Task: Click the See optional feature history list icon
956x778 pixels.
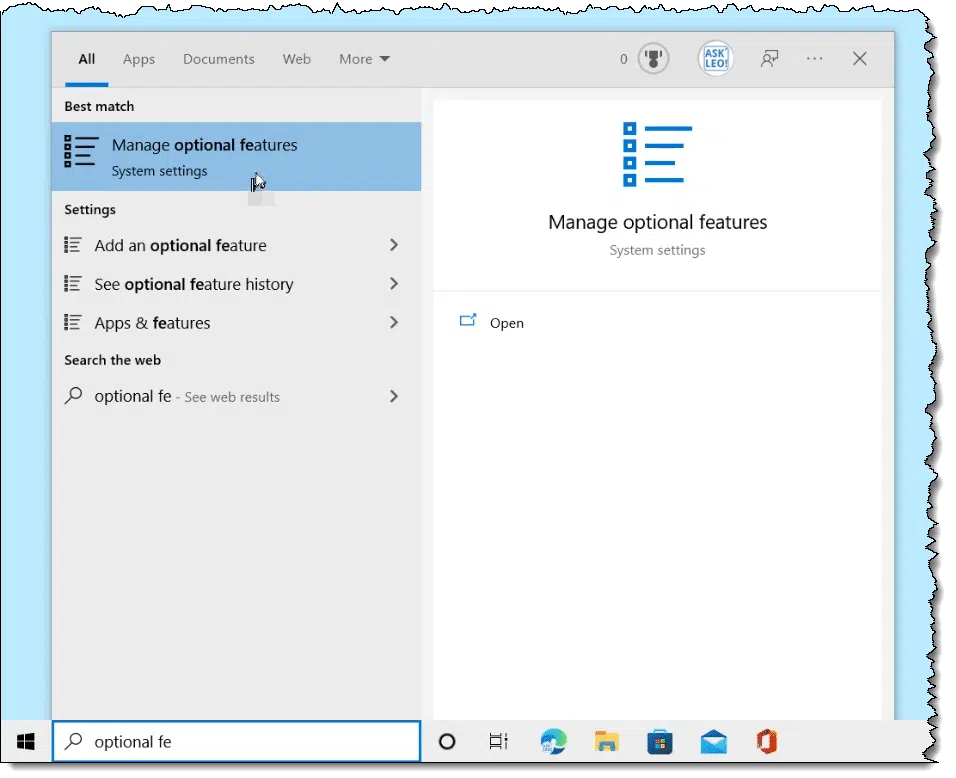Action: 73,284
